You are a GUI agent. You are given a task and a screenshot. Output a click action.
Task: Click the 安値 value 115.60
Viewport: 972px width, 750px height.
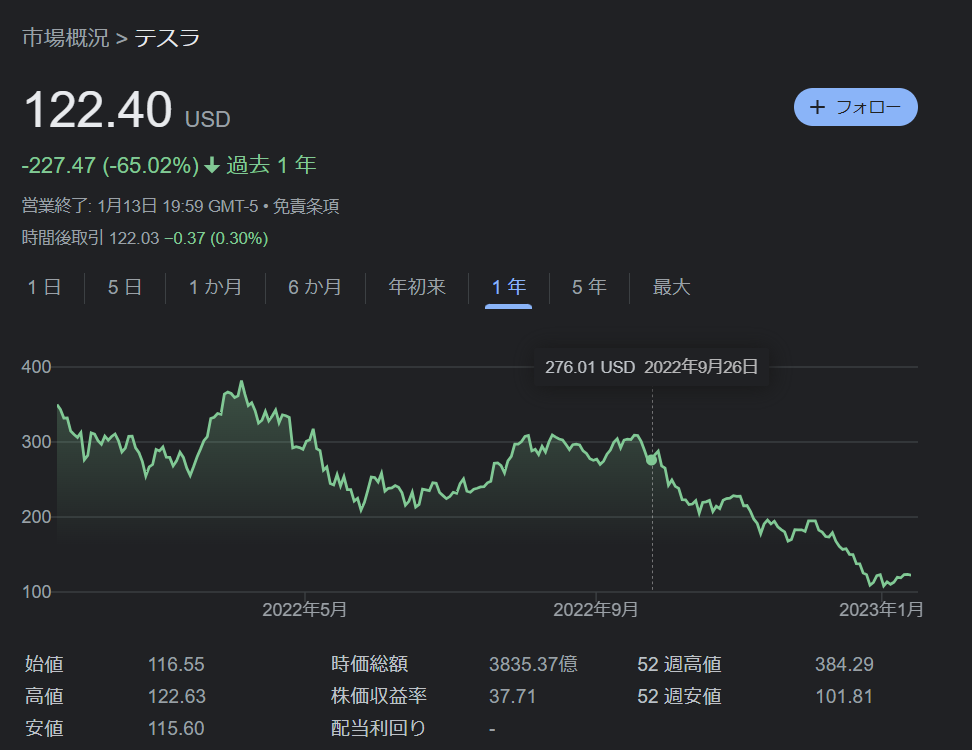coord(176,728)
